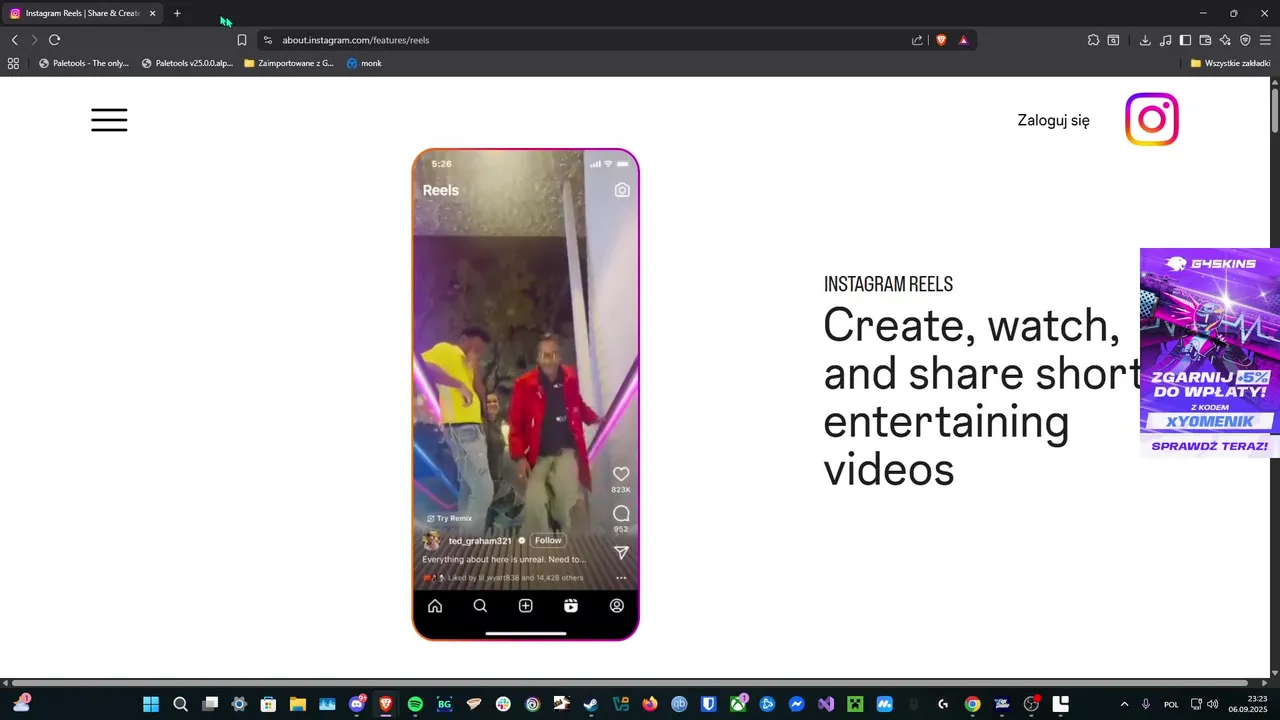The width and height of the screenshot is (1280, 720).
Task: Tap the comment bubble icon on reel
Action: (x=621, y=514)
